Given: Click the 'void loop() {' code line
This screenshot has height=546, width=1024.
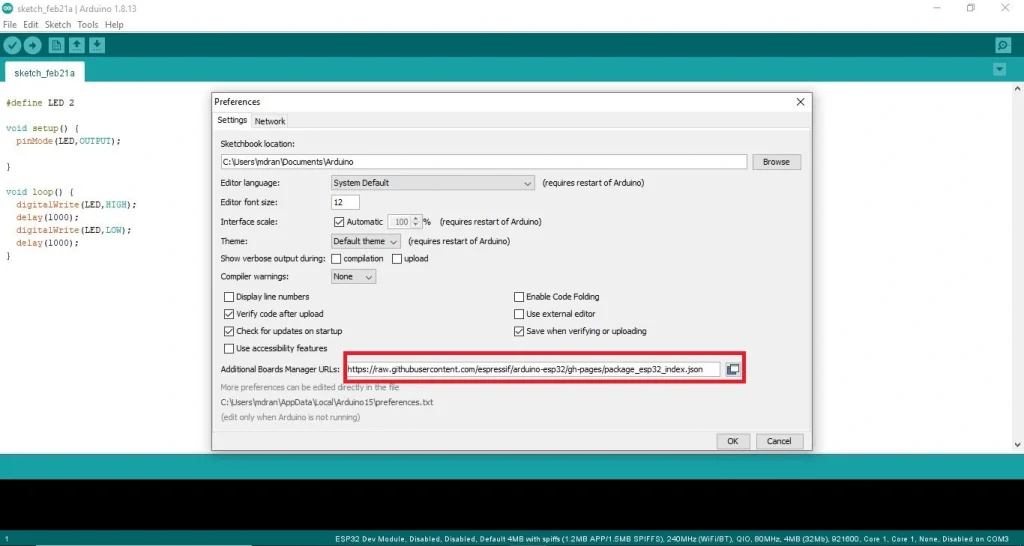Looking at the screenshot, I should 40,192.
